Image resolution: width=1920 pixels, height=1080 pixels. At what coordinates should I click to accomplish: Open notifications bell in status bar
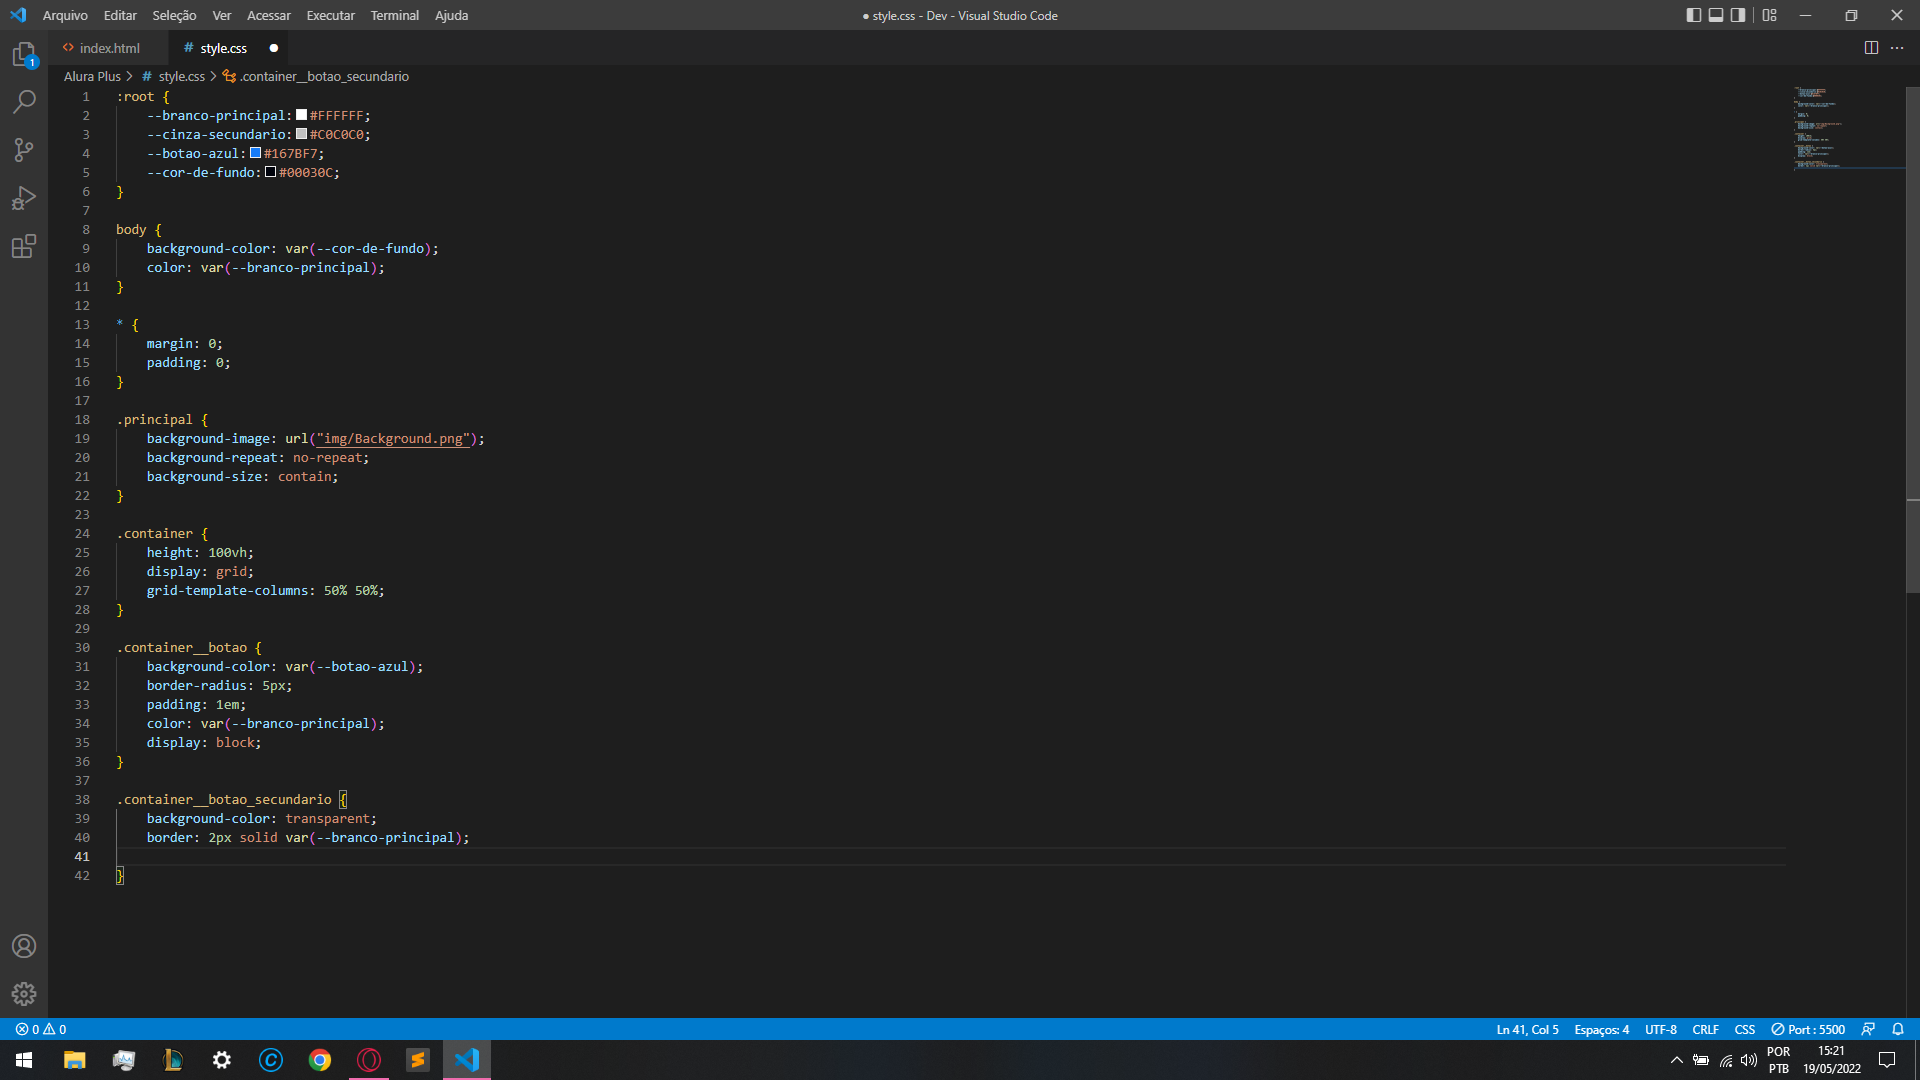click(1898, 1029)
